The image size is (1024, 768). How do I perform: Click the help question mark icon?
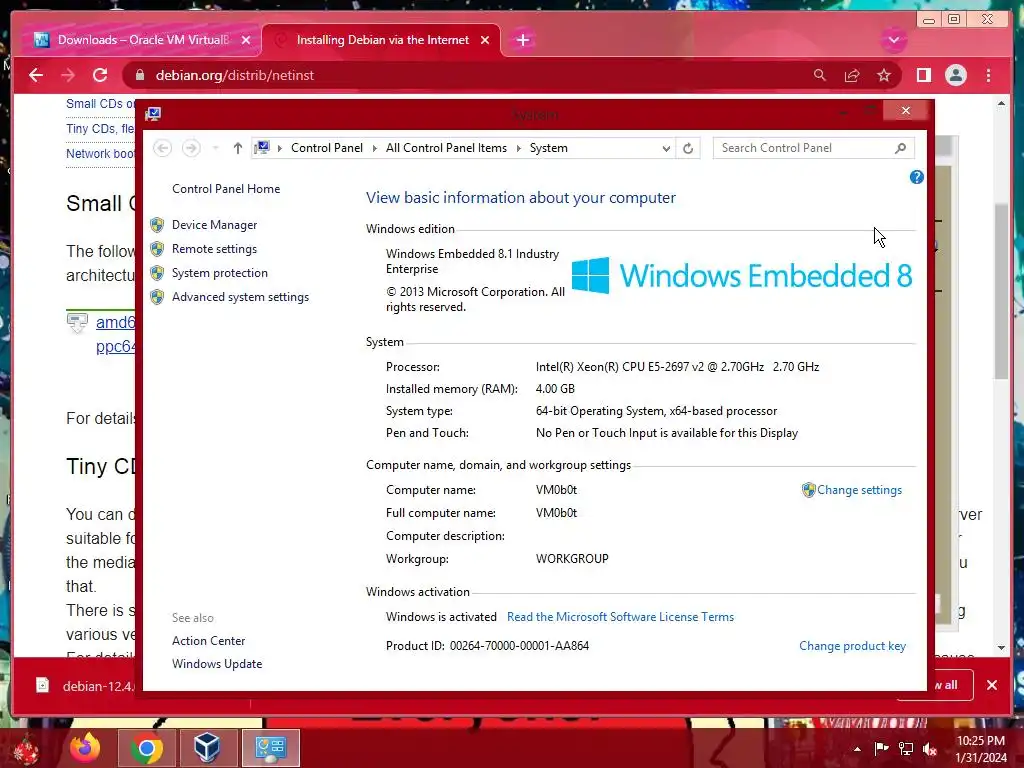(916, 177)
